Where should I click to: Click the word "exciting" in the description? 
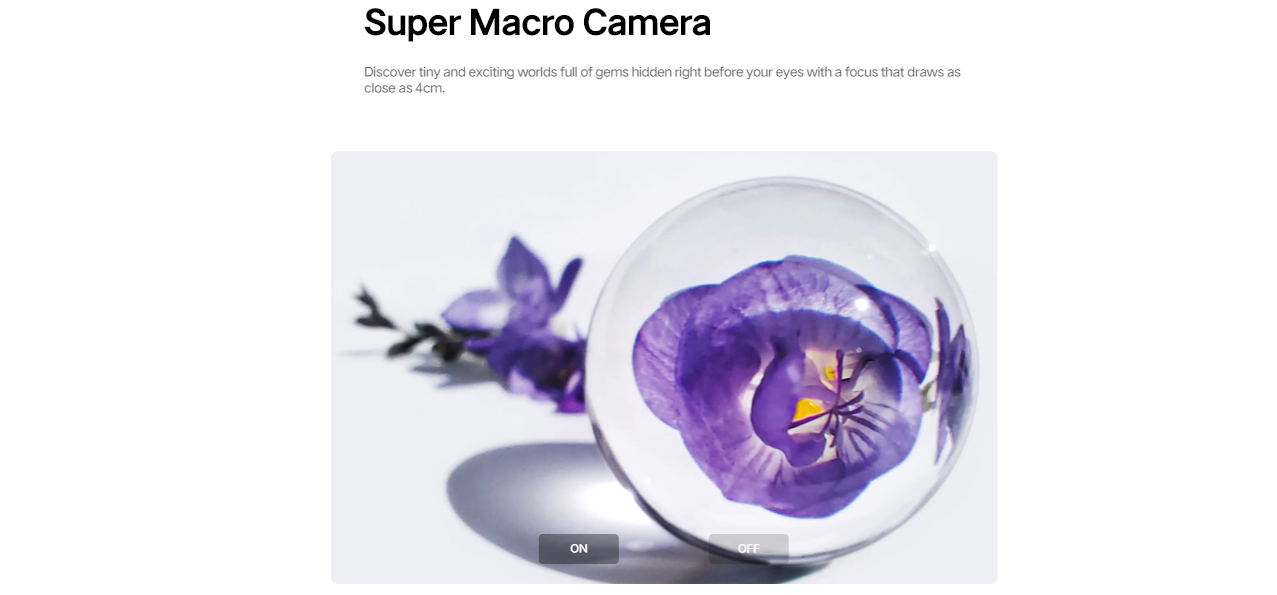point(490,72)
